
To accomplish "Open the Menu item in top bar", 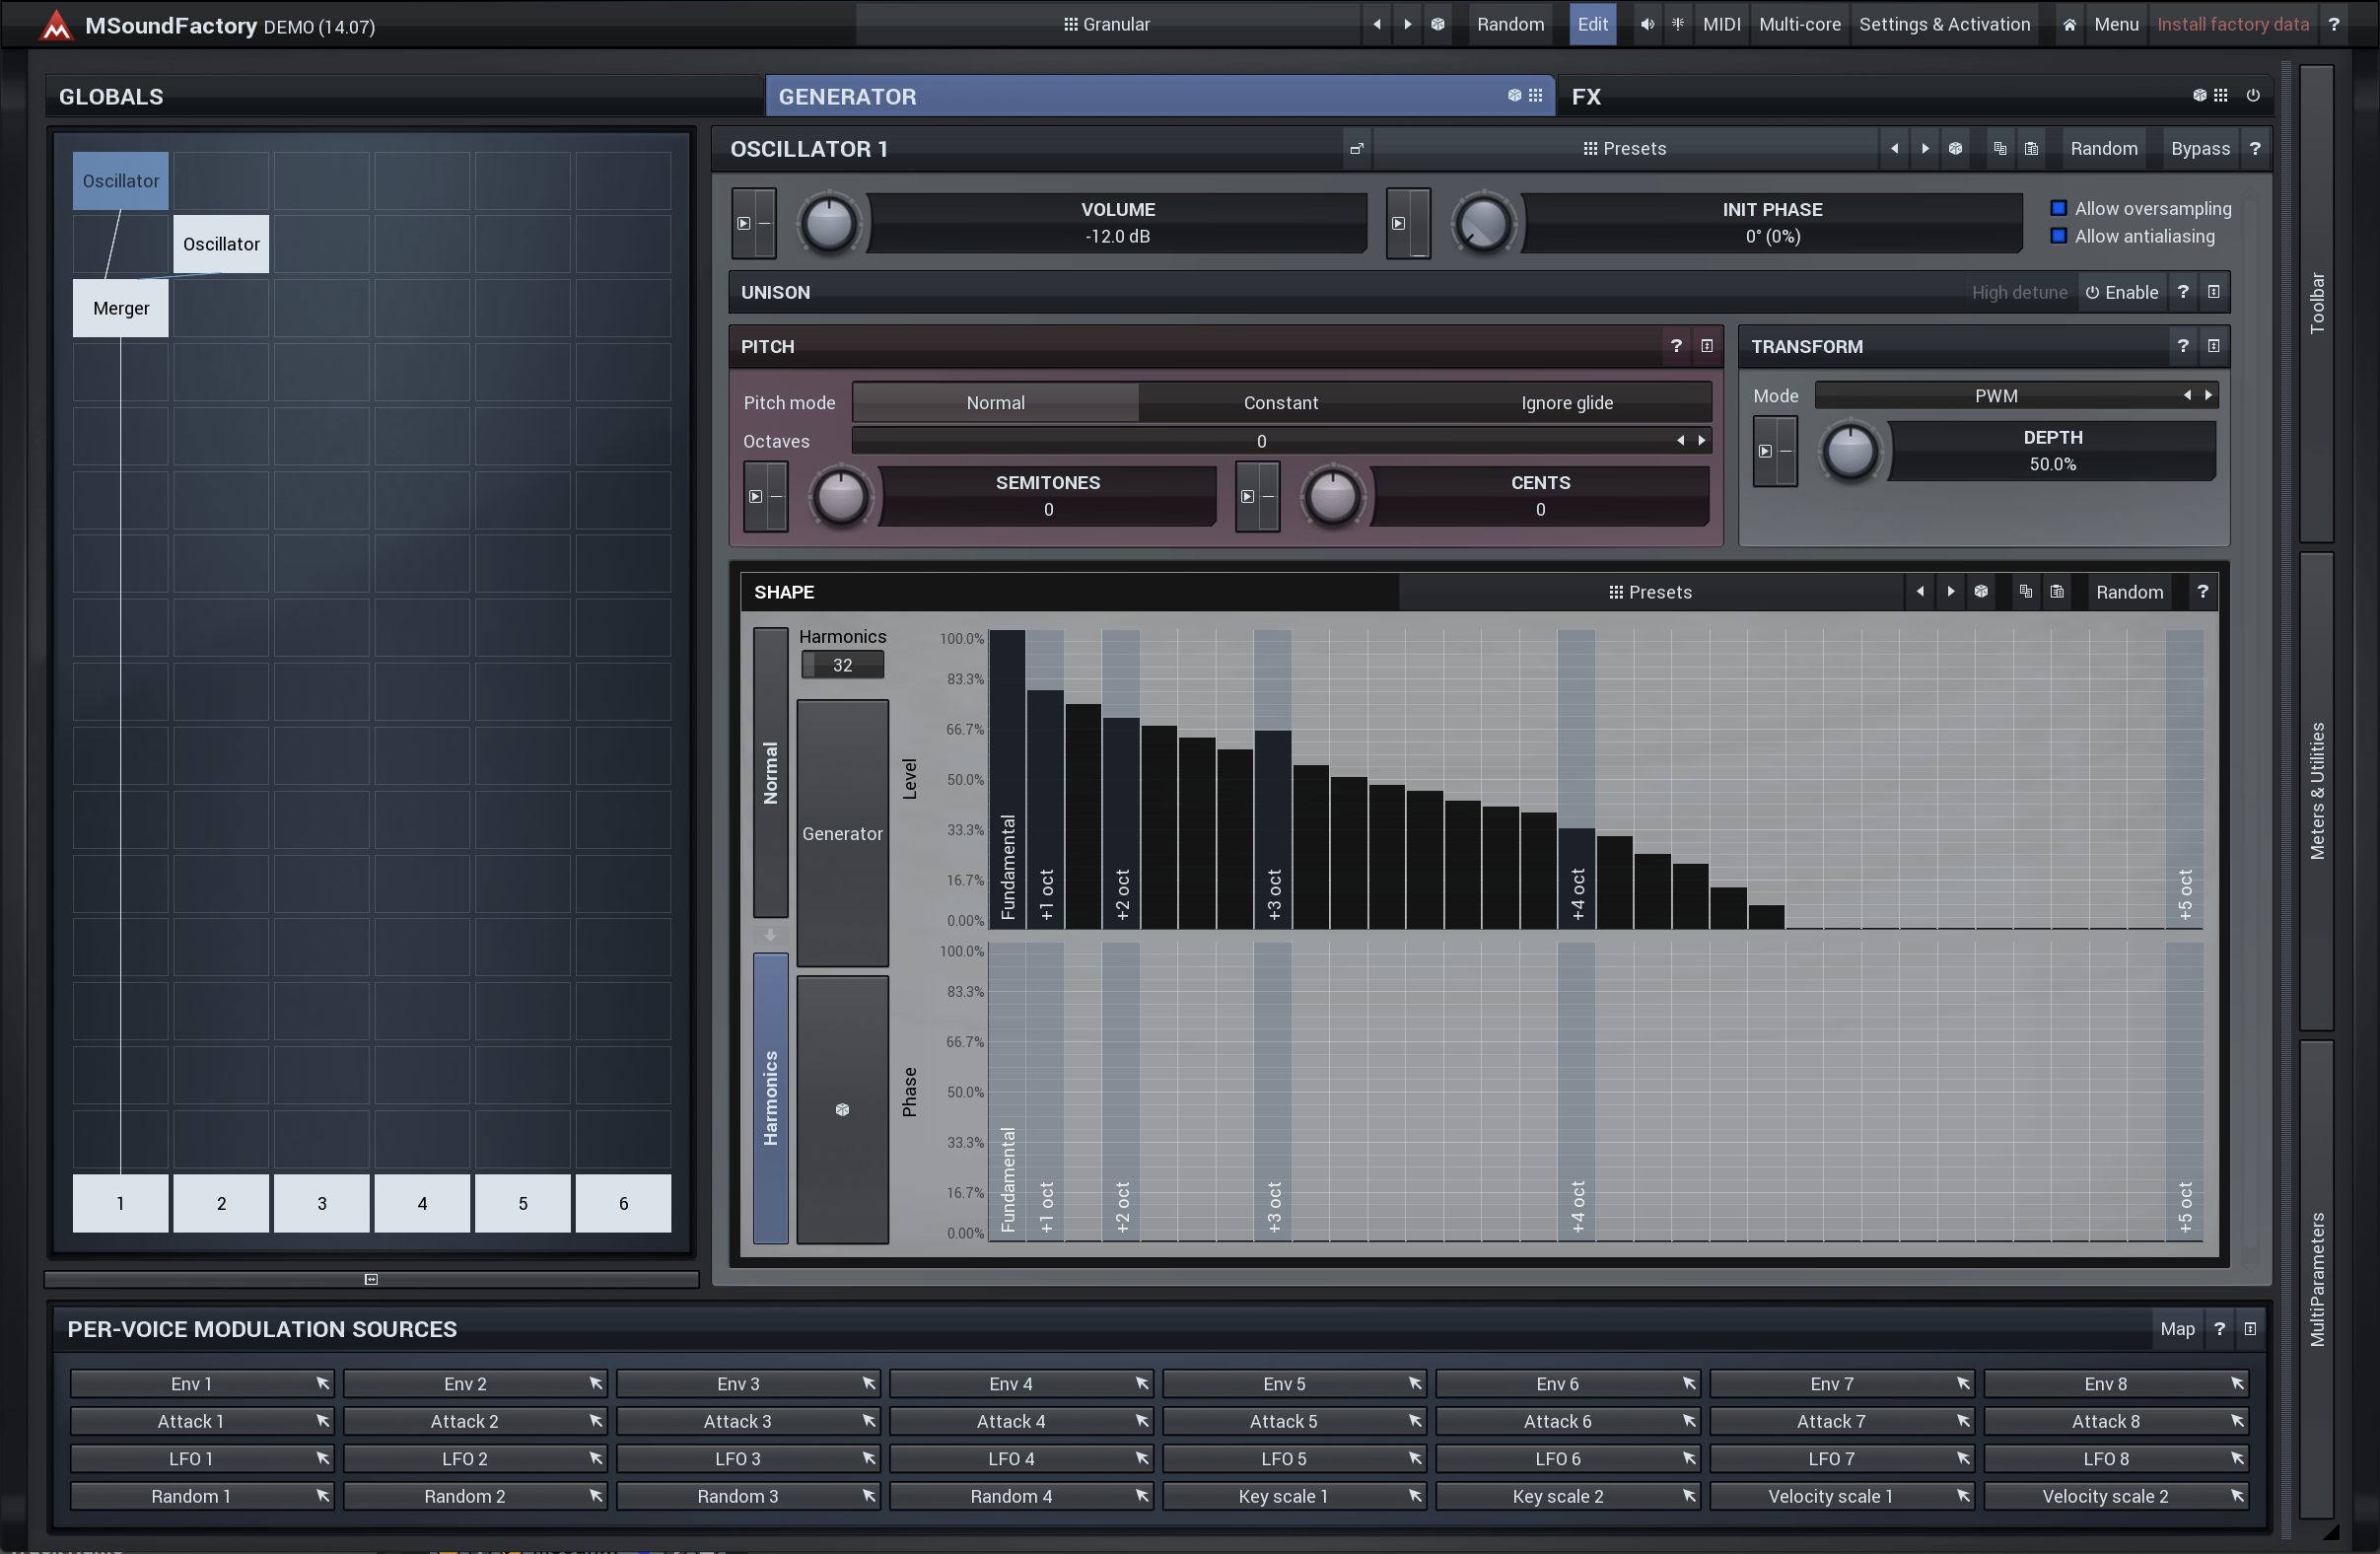I will click(2116, 24).
